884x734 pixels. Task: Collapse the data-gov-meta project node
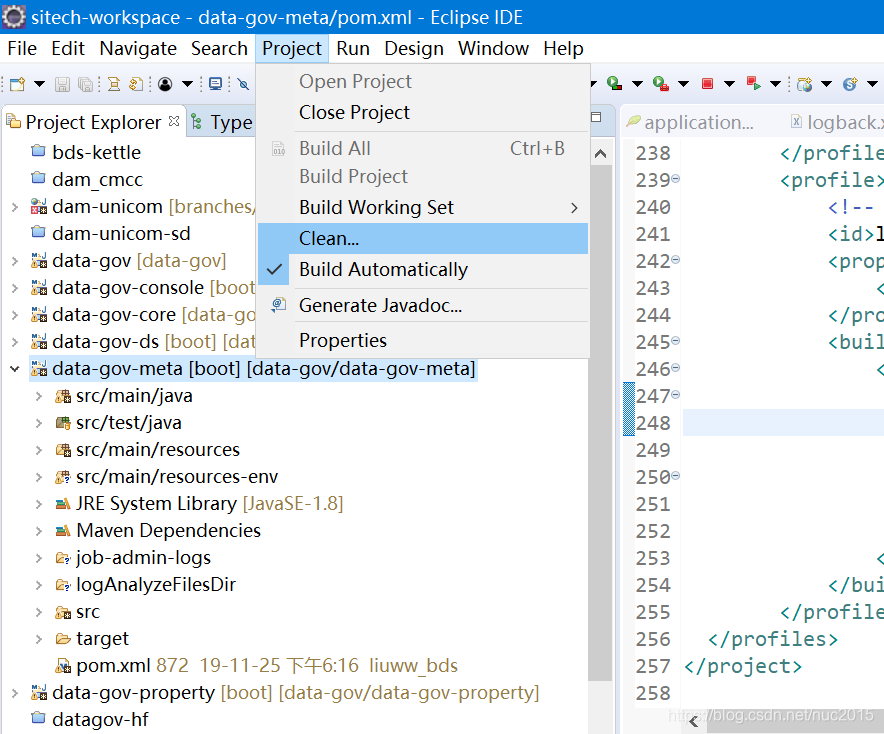[15, 369]
